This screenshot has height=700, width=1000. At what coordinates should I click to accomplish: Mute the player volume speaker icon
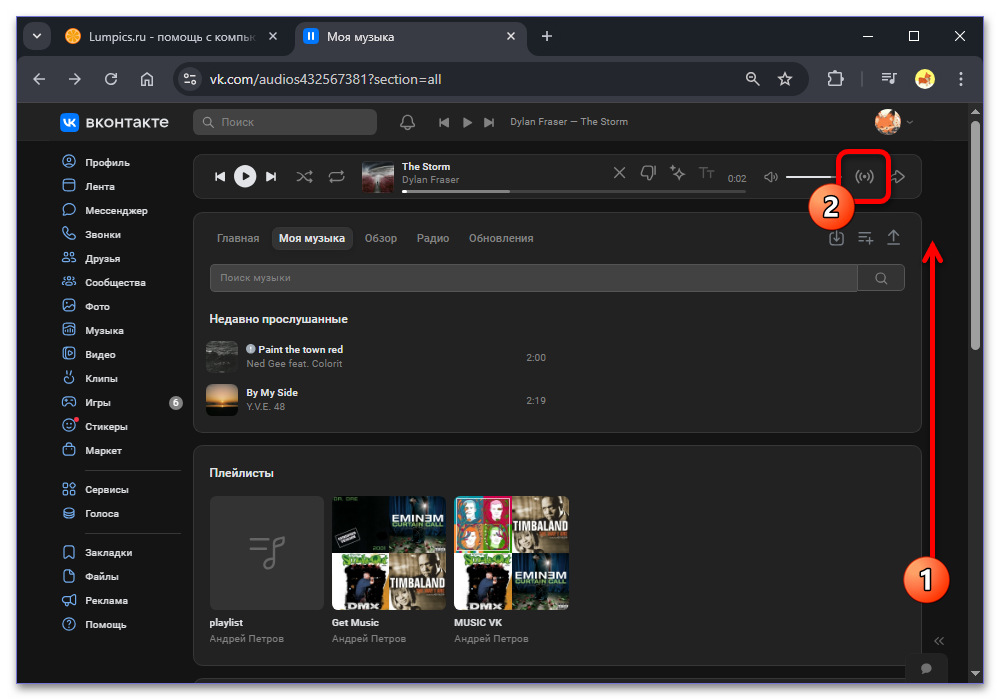pos(771,177)
